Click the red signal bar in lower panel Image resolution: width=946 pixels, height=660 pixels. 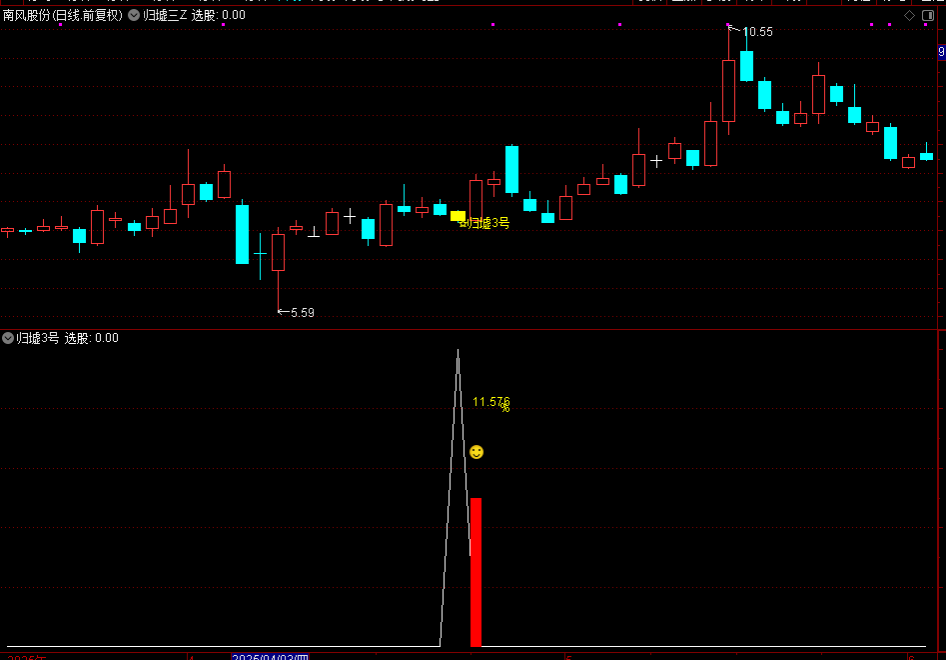[476, 572]
